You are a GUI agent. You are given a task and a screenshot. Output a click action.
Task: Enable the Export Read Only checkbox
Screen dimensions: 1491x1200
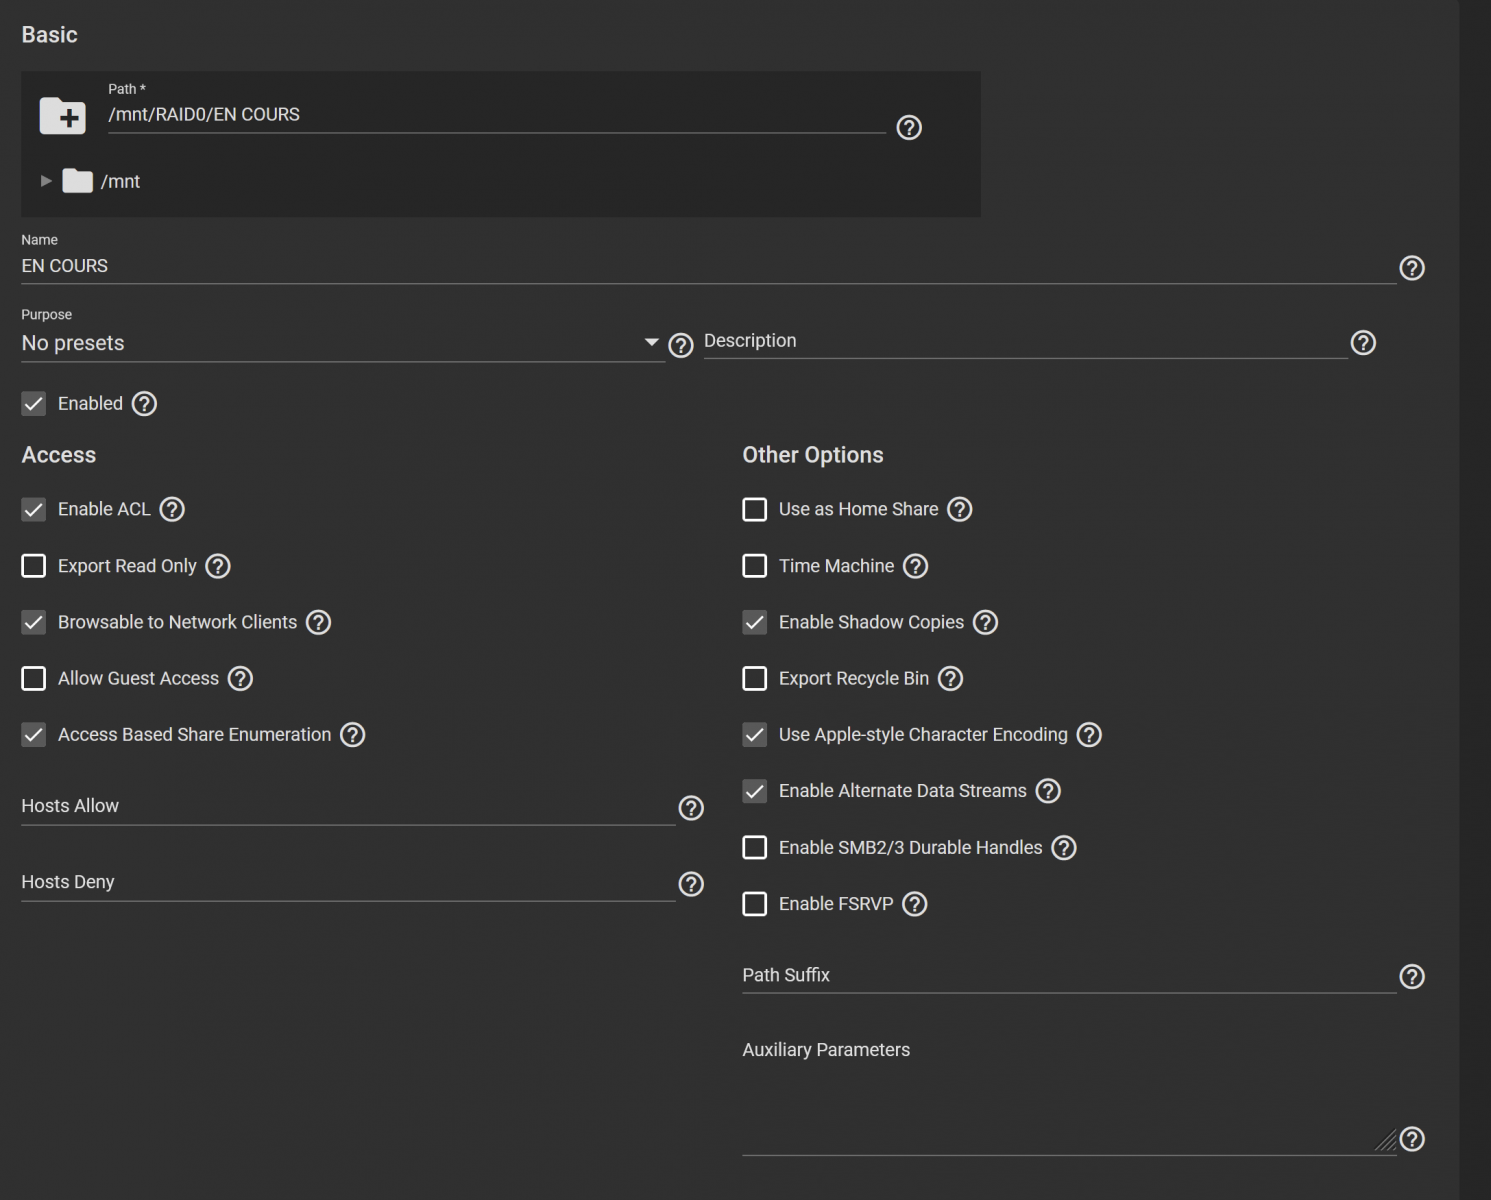(x=34, y=566)
